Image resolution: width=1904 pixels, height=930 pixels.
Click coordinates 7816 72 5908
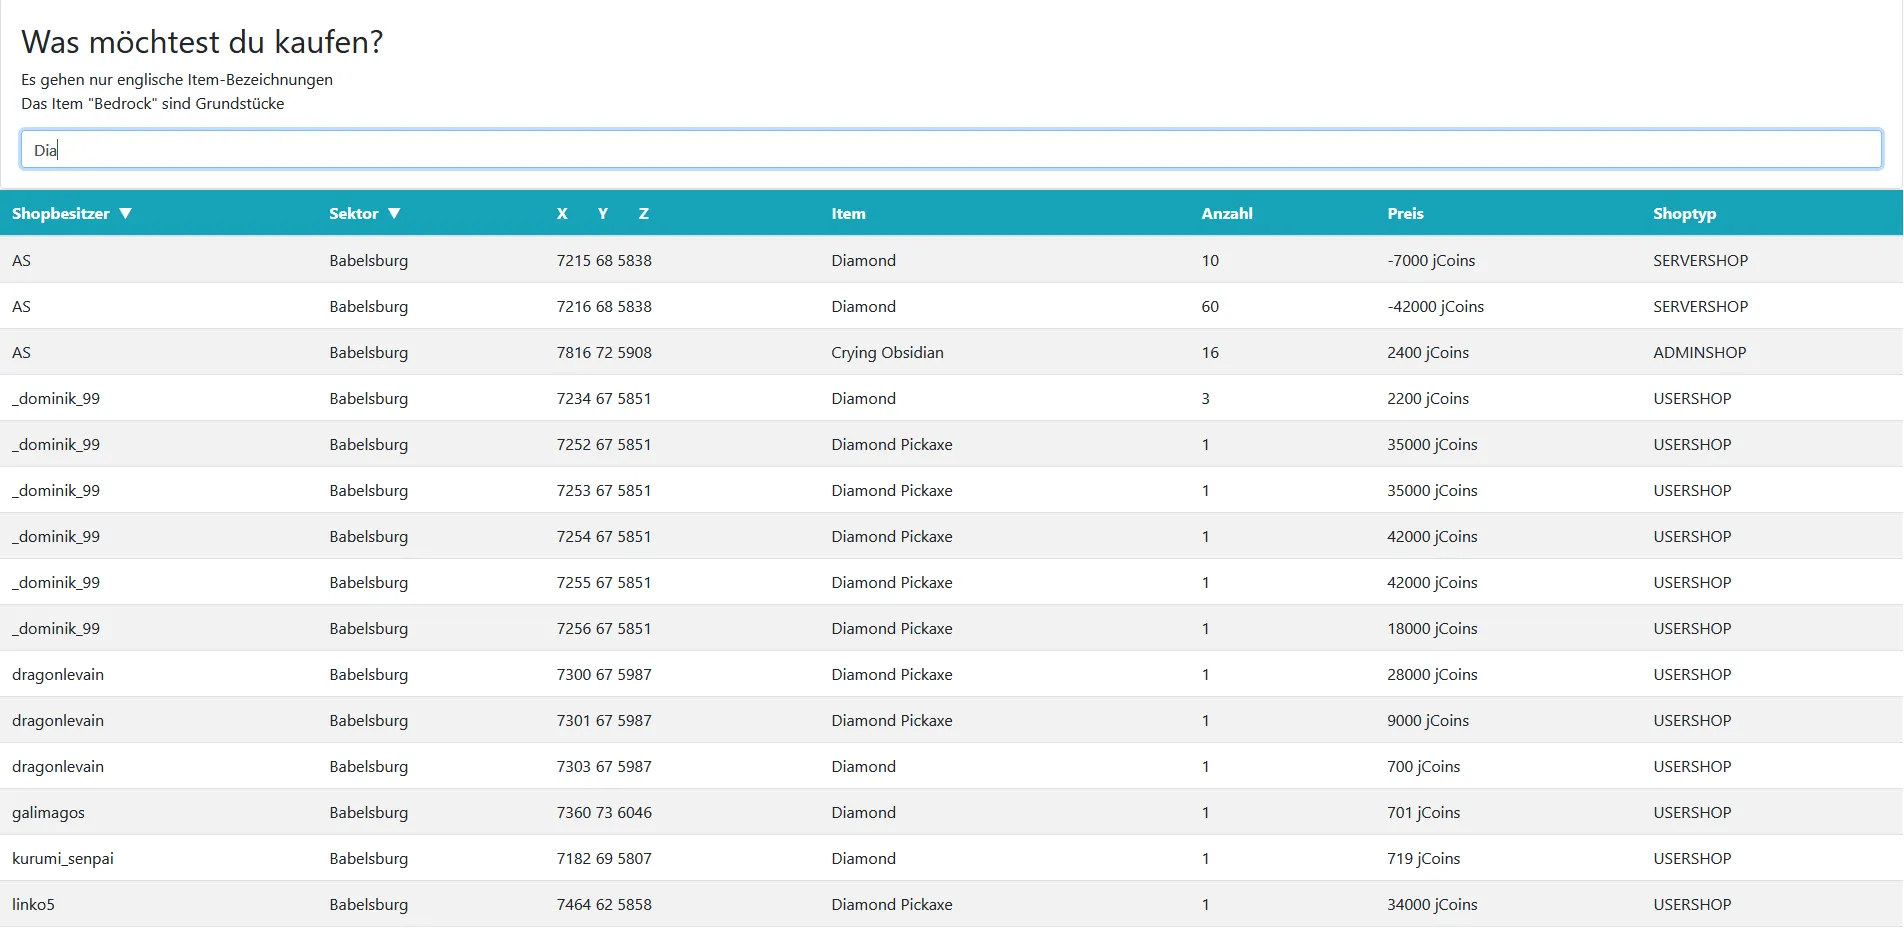(604, 352)
